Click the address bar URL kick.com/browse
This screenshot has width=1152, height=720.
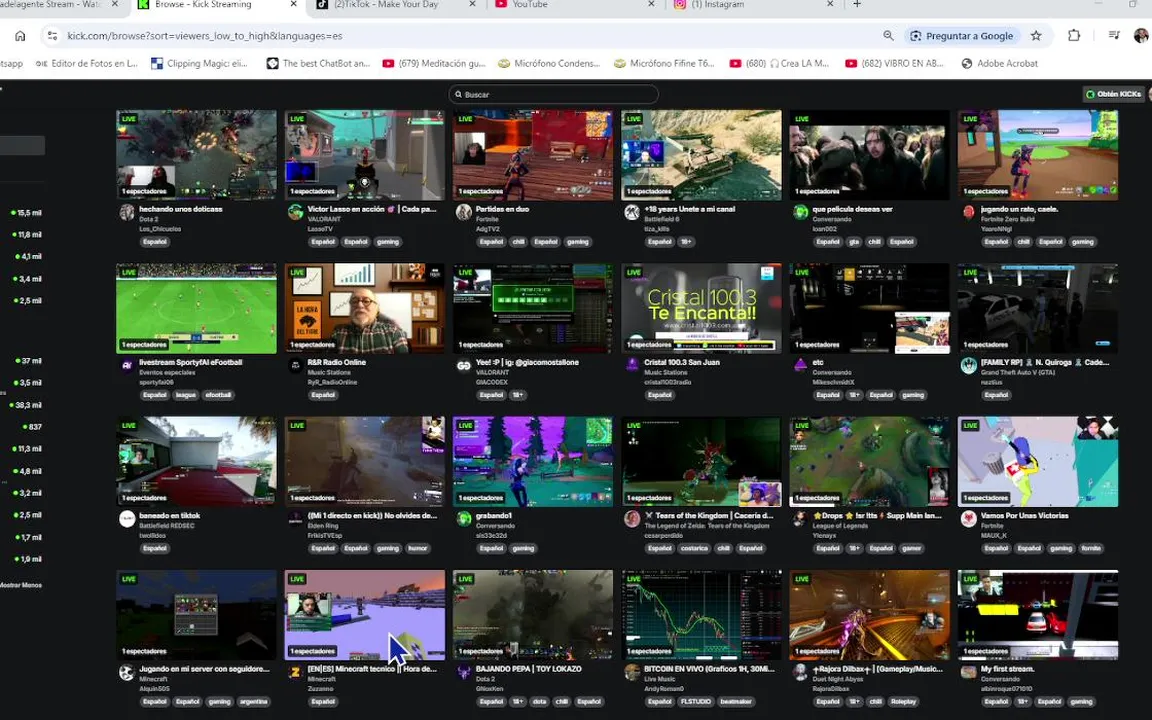204,35
